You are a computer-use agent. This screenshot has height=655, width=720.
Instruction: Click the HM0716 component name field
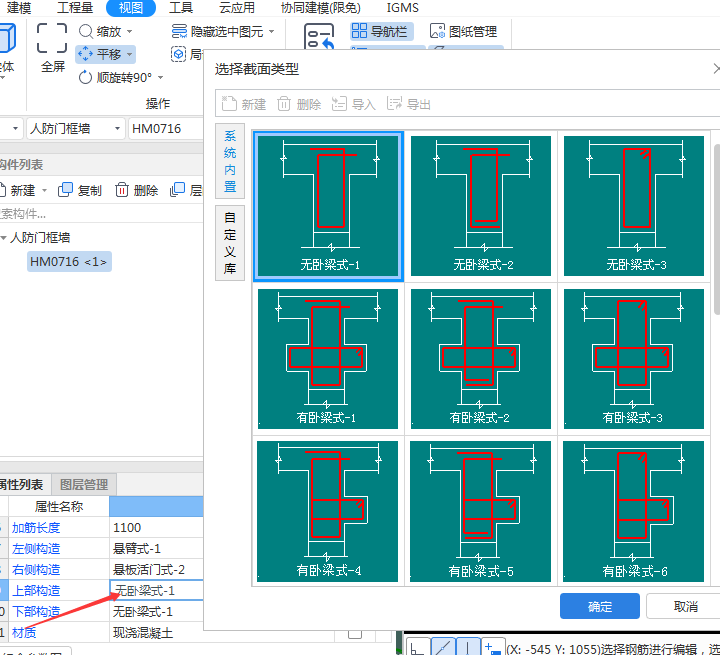click(165, 128)
